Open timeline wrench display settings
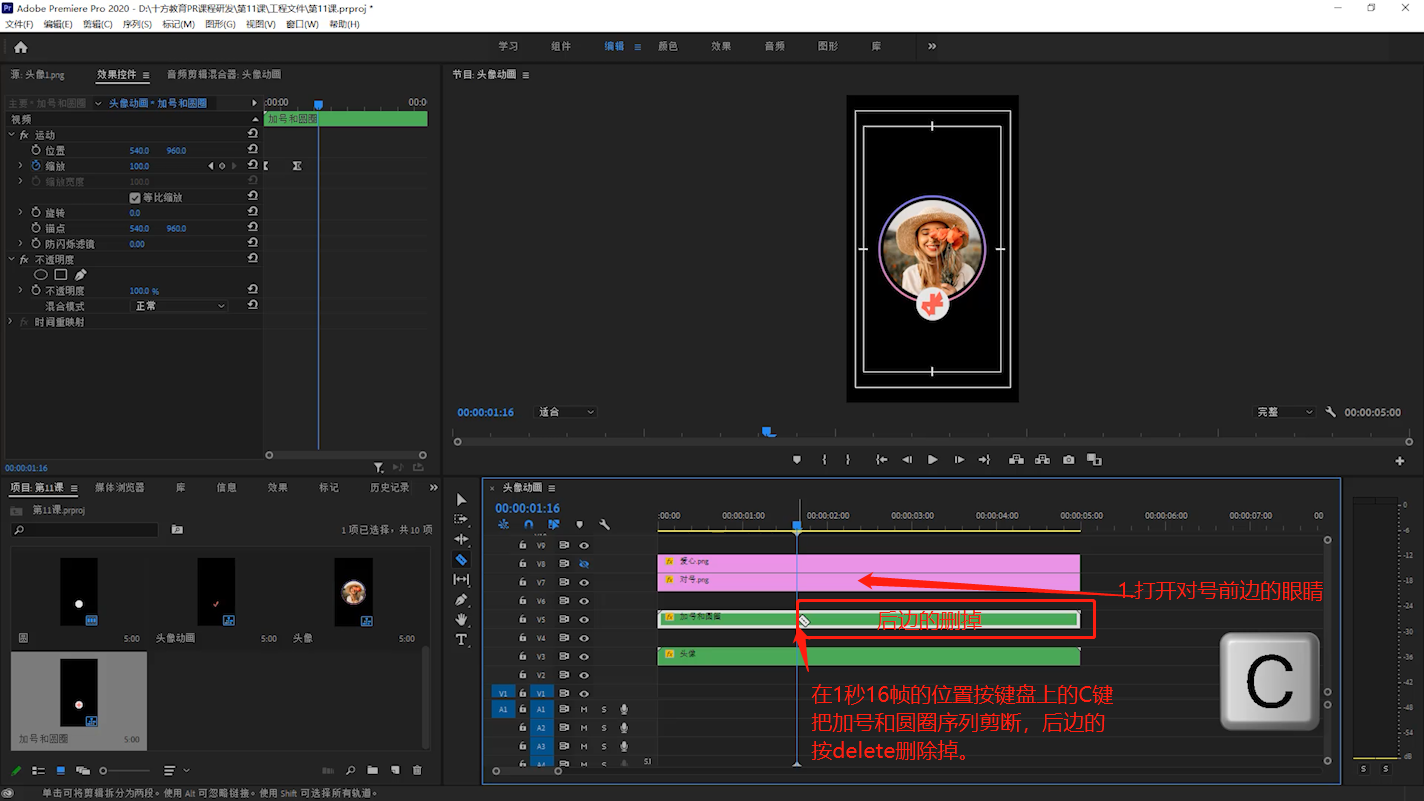The image size is (1424, 801). click(605, 525)
